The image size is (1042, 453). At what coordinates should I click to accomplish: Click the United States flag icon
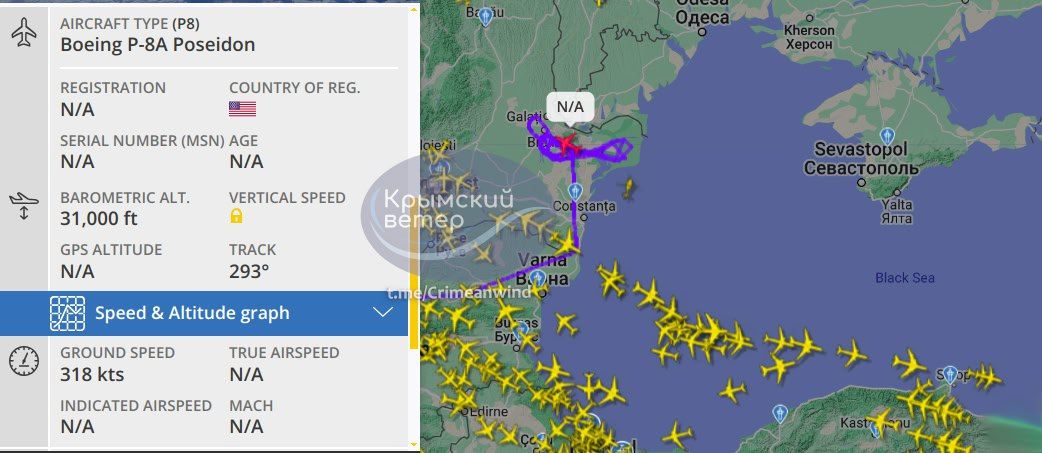click(x=243, y=109)
